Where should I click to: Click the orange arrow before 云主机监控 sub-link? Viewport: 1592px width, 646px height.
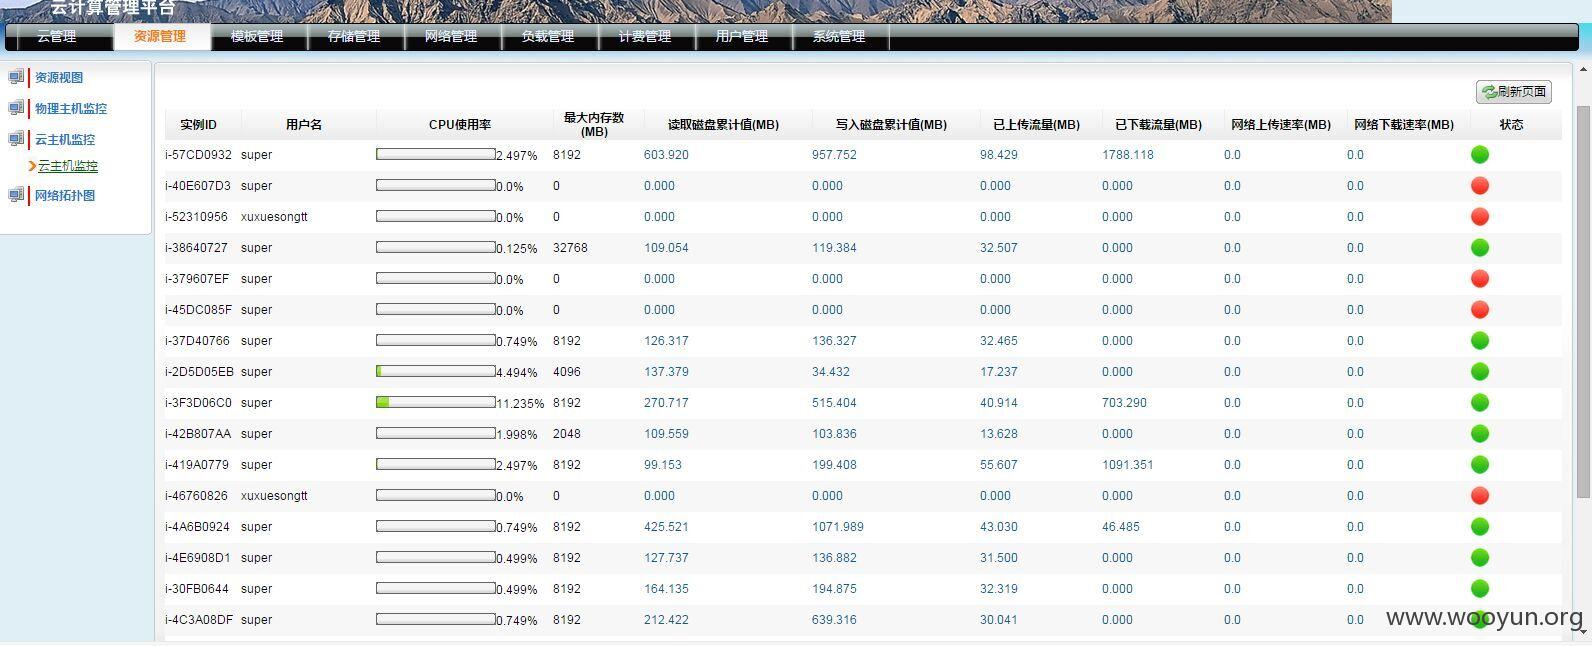32,166
